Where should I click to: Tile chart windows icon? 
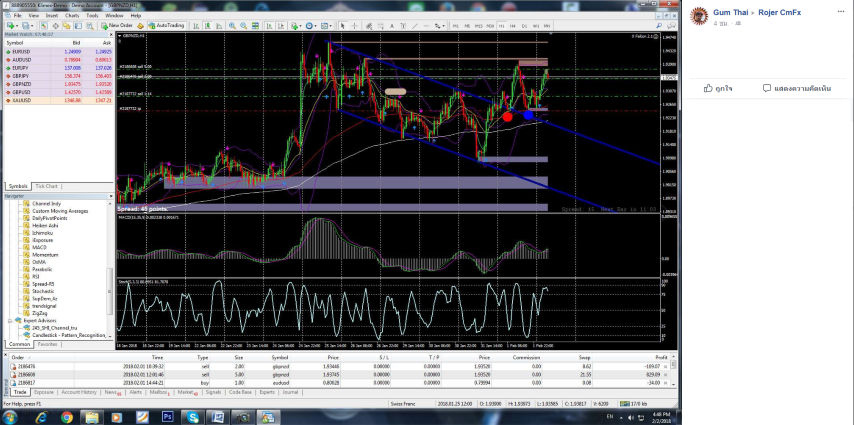[x=255, y=25]
